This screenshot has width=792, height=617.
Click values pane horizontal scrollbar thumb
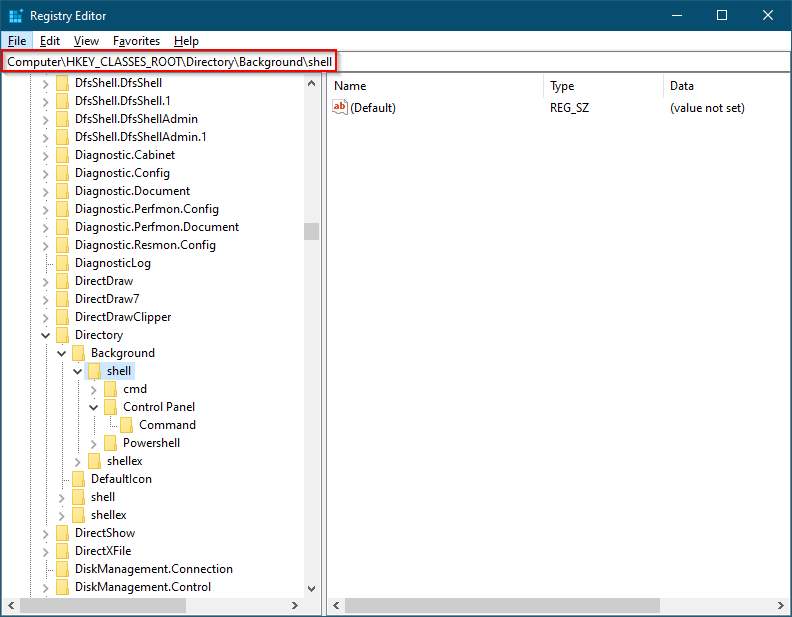(502, 605)
